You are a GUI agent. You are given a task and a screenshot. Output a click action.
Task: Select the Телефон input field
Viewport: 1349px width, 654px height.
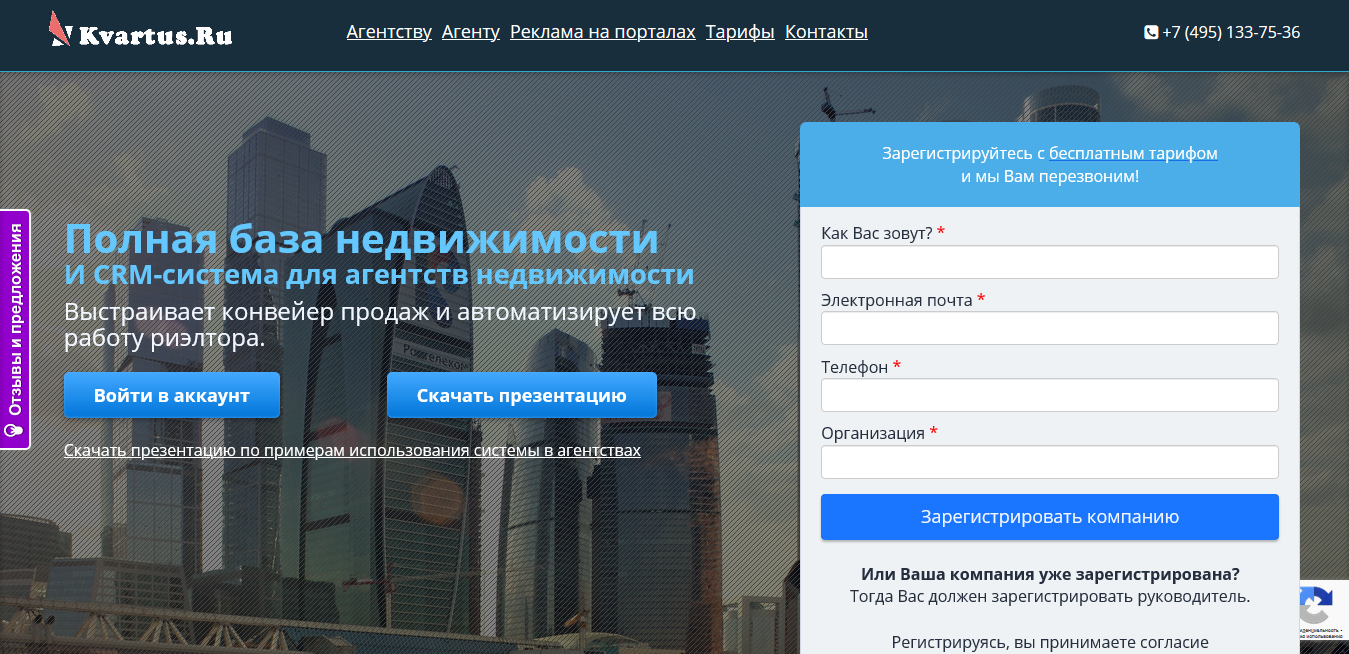point(1049,395)
